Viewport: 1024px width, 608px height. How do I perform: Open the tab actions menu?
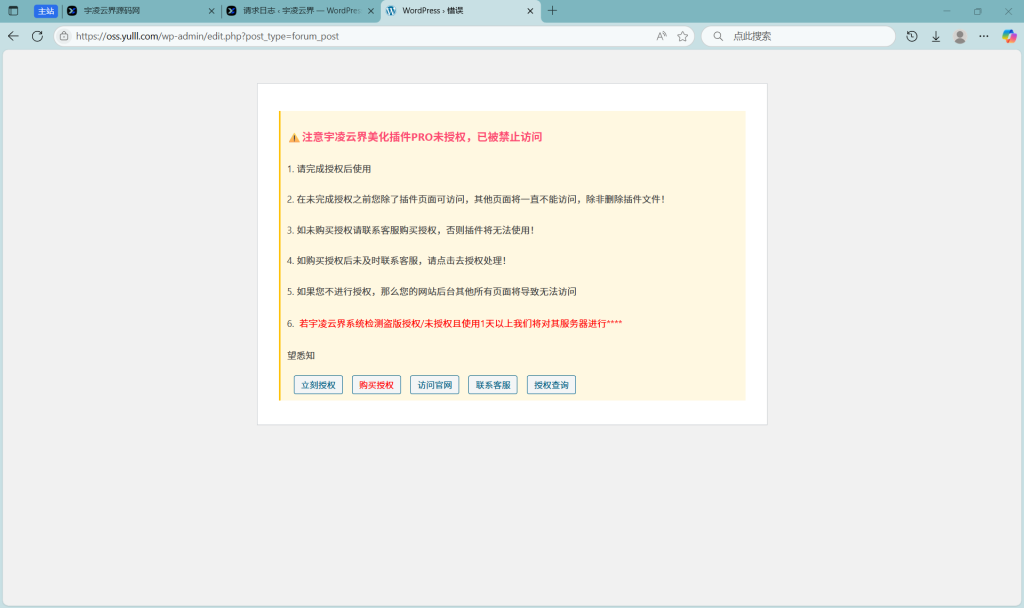(x=12, y=11)
